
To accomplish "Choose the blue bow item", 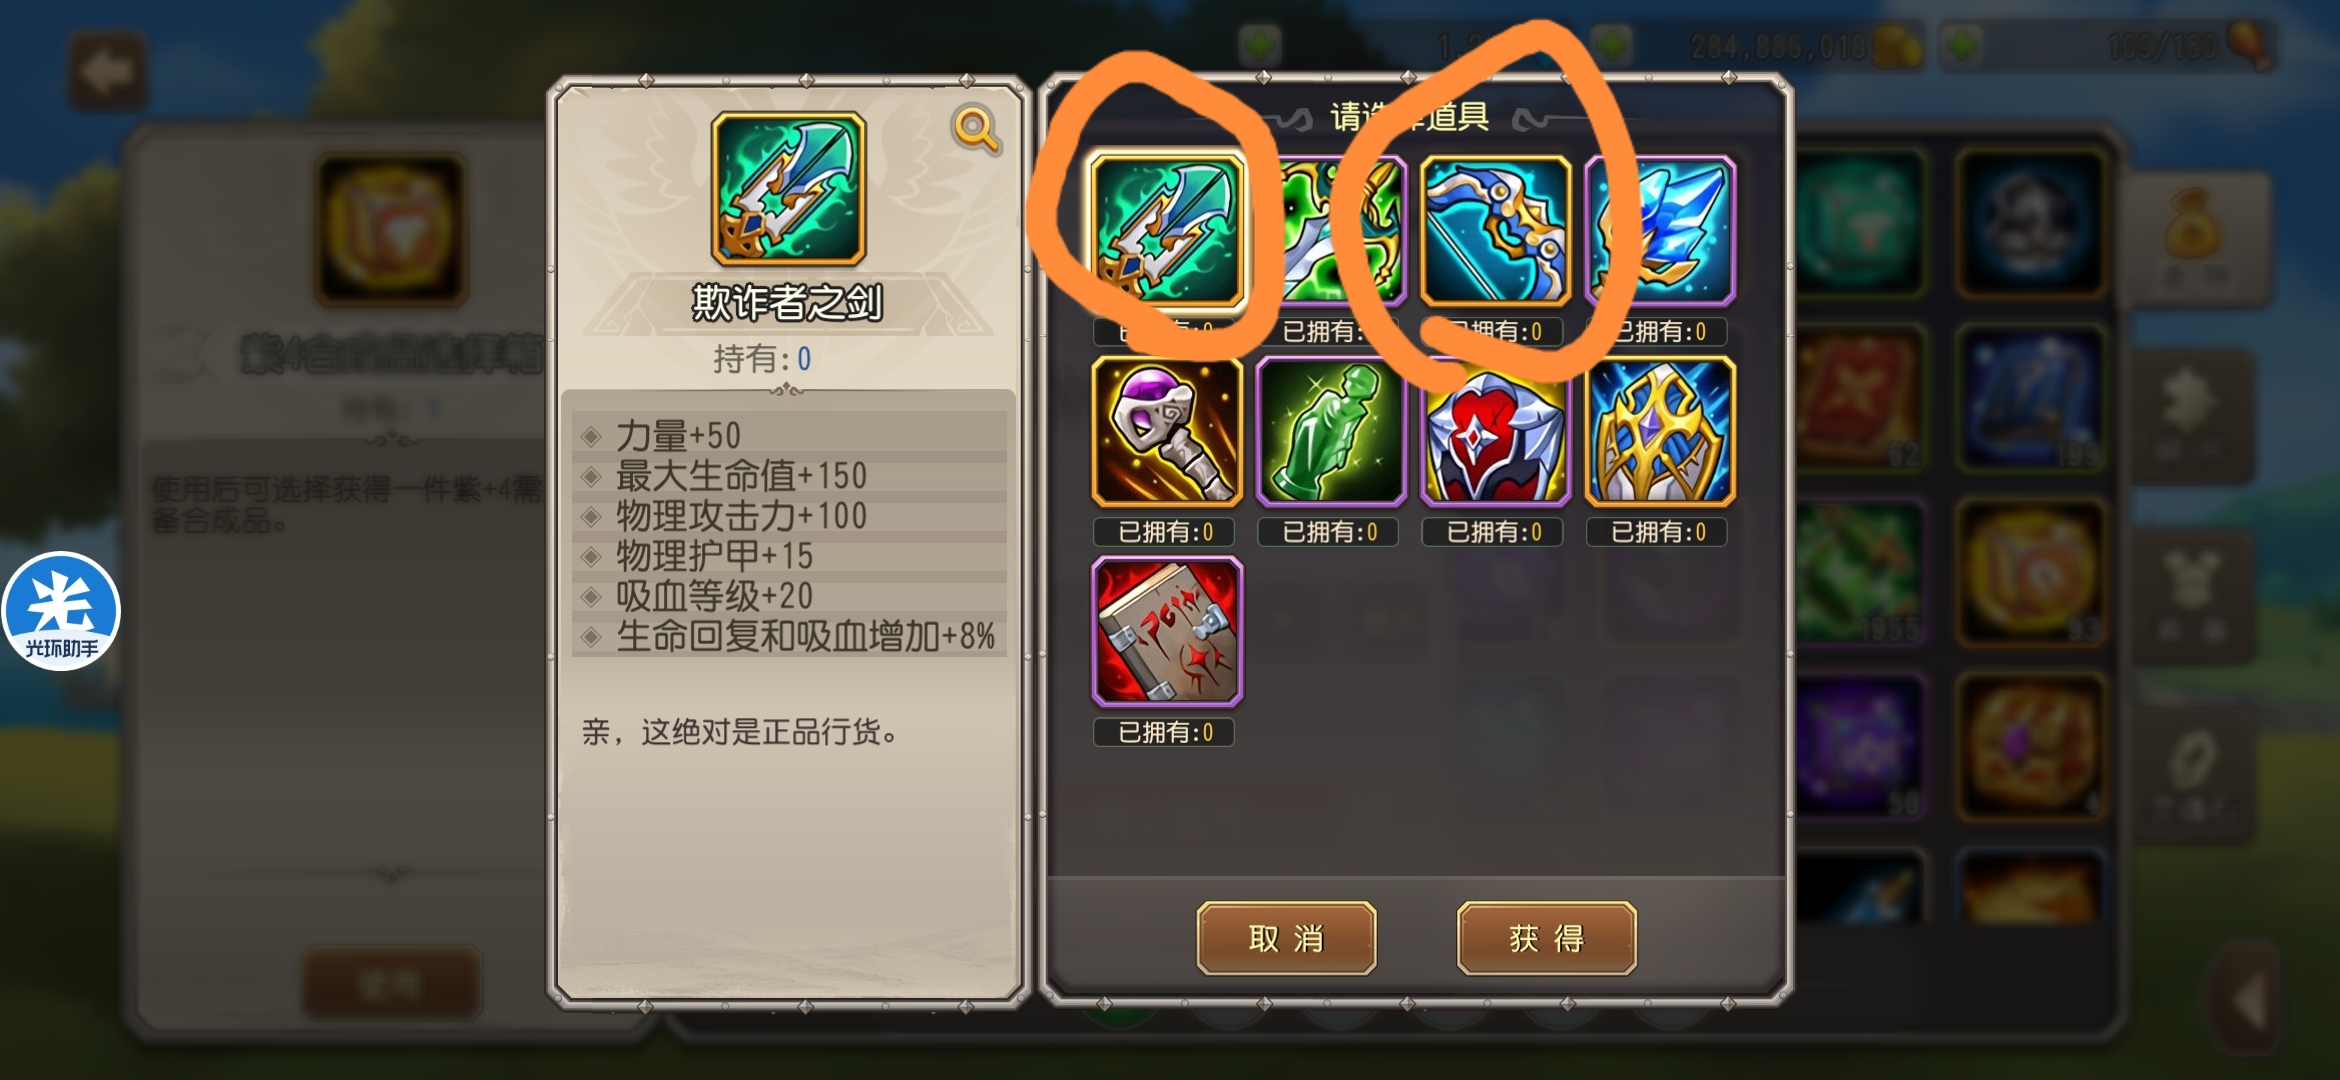I will [x=1495, y=231].
